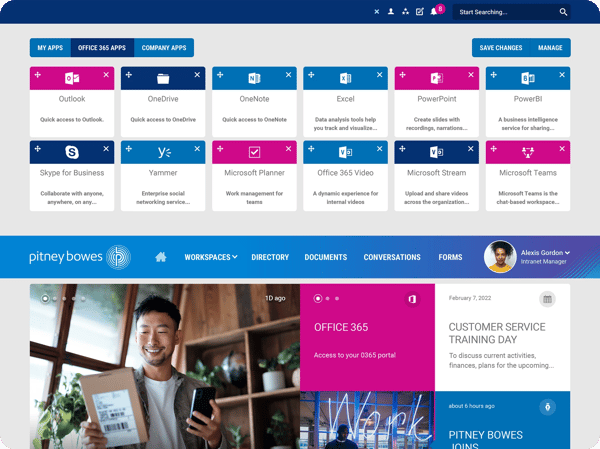Select first dot of the photo carousel

tap(45, 298)
